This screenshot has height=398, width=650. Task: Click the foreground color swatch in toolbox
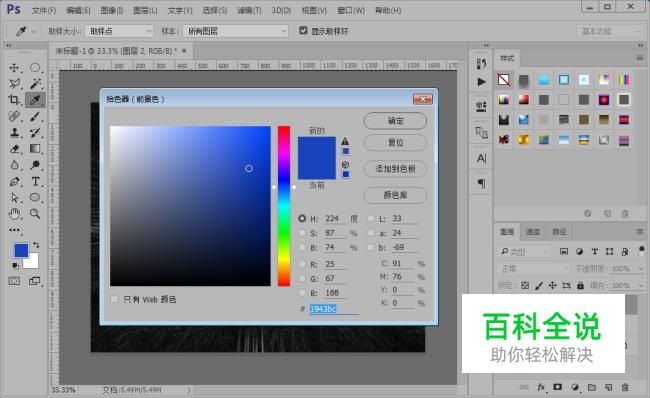21,250
